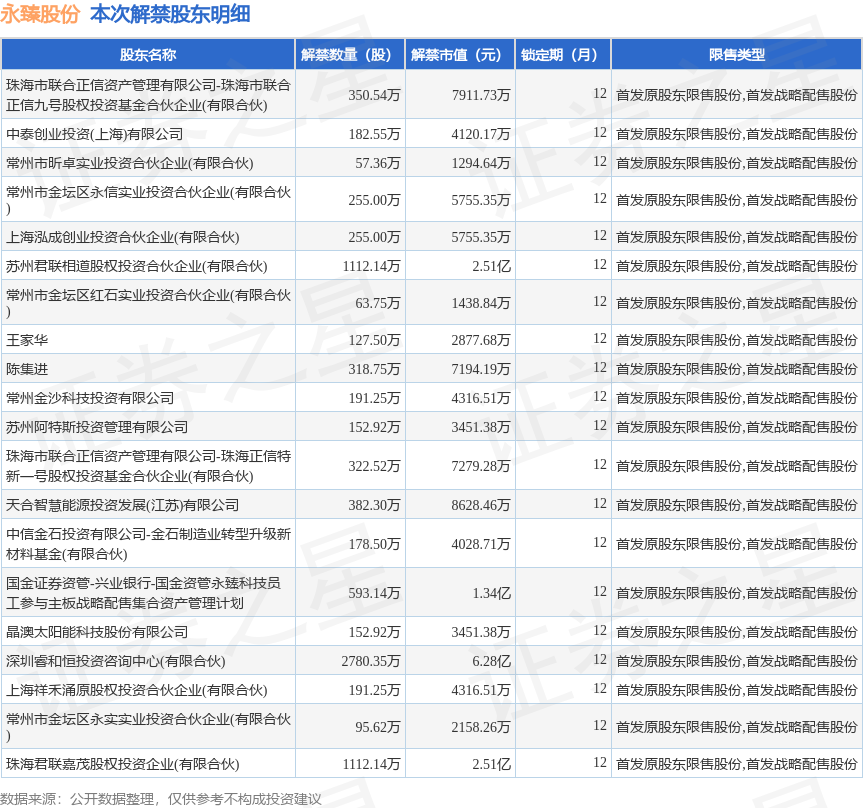This screenshot has width=863, height=808.
Task: Select shareholder 常州金沙科技投资有限公司
Action: coord(90,398)
